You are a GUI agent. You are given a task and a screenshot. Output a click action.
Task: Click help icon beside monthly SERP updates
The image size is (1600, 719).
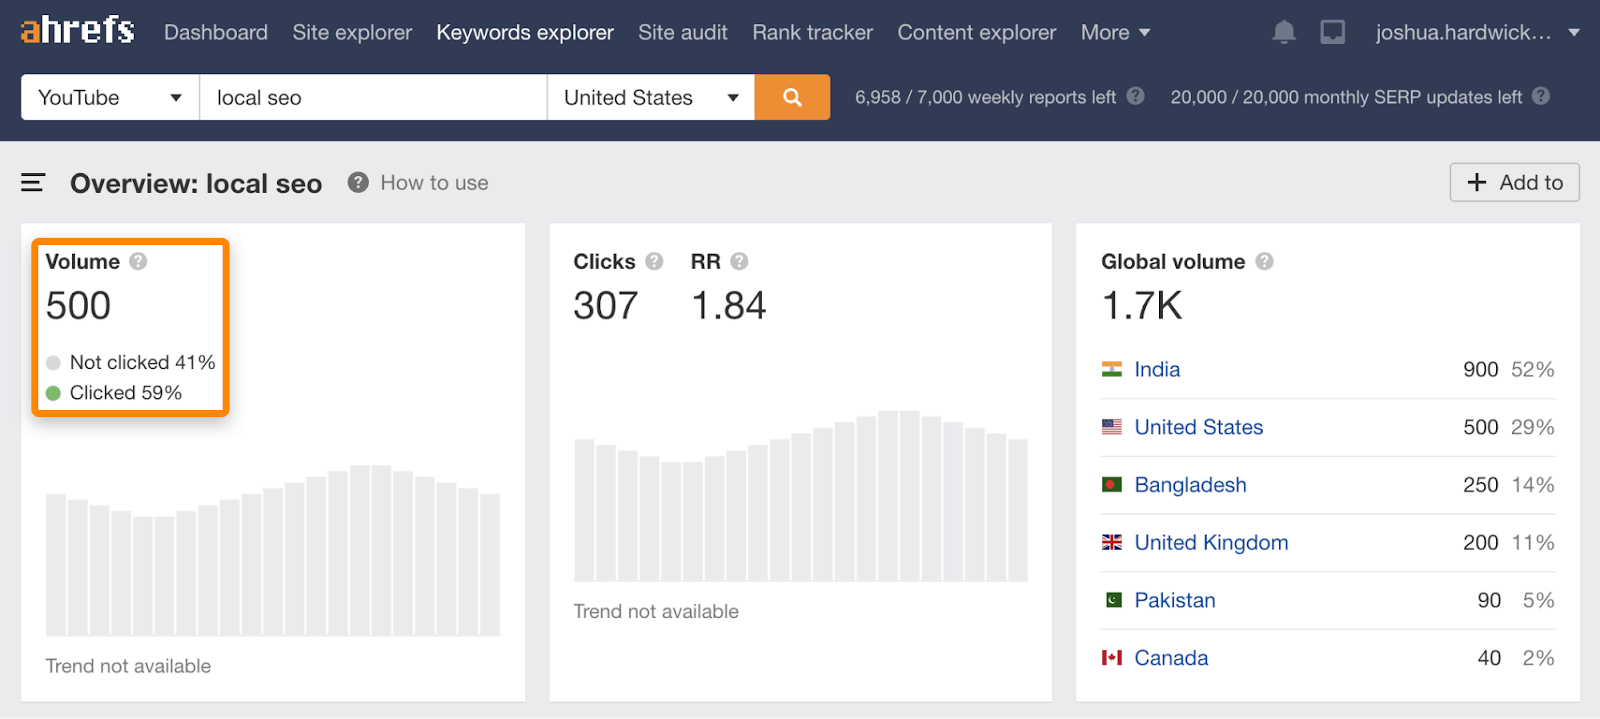coord(1541,96)
